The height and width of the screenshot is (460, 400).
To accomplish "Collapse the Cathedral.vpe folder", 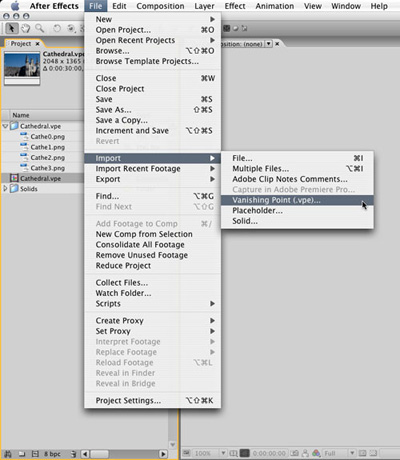I will (x=5, y=126).
